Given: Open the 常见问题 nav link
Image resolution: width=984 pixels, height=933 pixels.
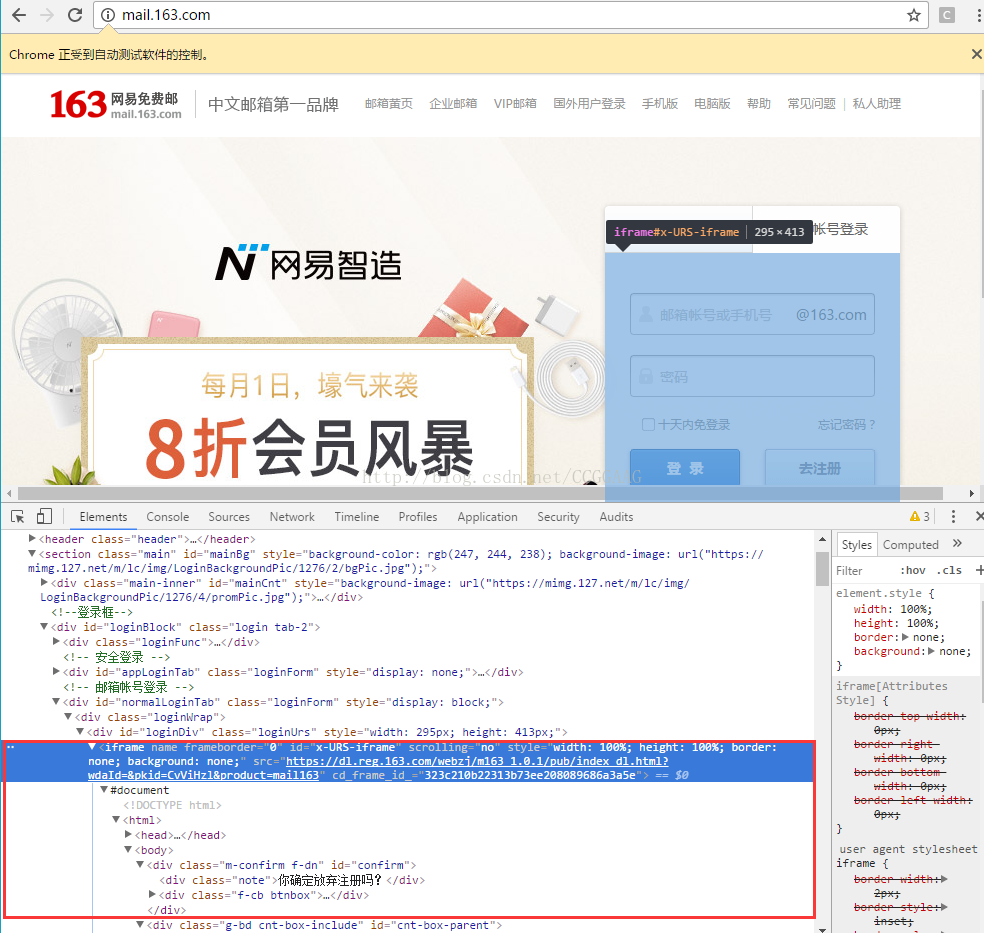Looking at the screenshot, I should 811,104.
